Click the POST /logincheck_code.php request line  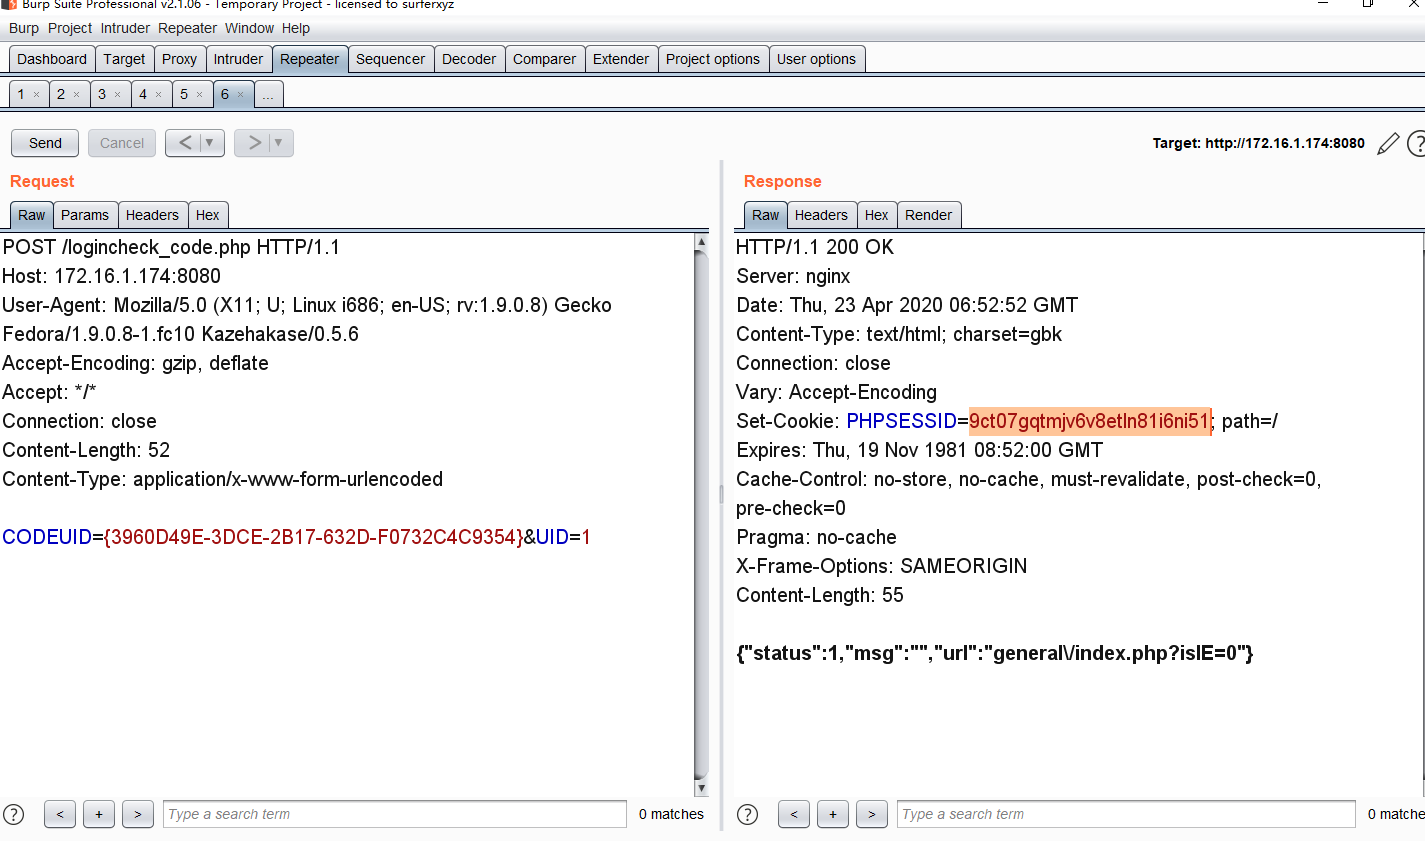[x=171, y=247]
